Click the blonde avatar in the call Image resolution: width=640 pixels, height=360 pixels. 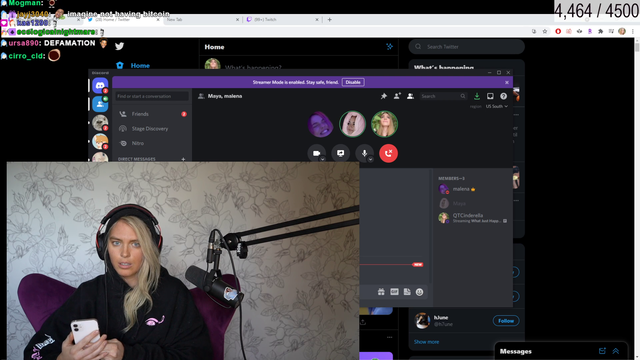pos(384,124)
